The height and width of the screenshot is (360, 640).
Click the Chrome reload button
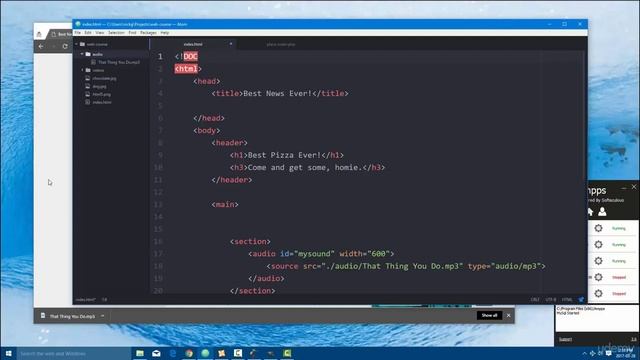tap(65, 46)
